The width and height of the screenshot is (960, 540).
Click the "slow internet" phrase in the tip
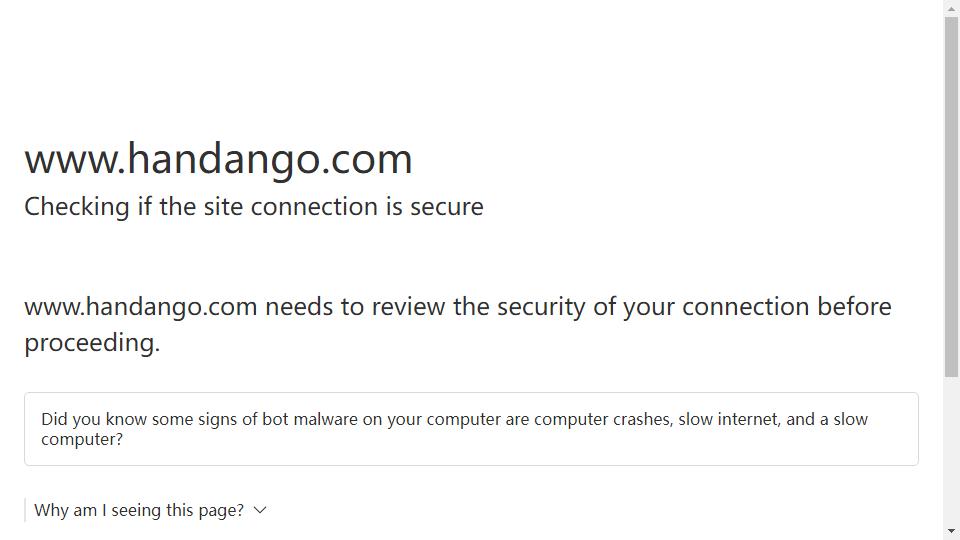pos(728,419)
